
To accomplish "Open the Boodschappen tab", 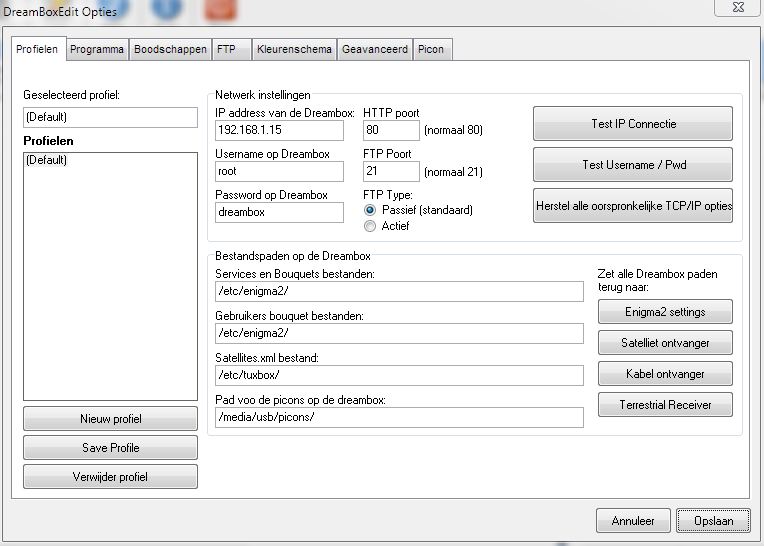I will [171, 50].
